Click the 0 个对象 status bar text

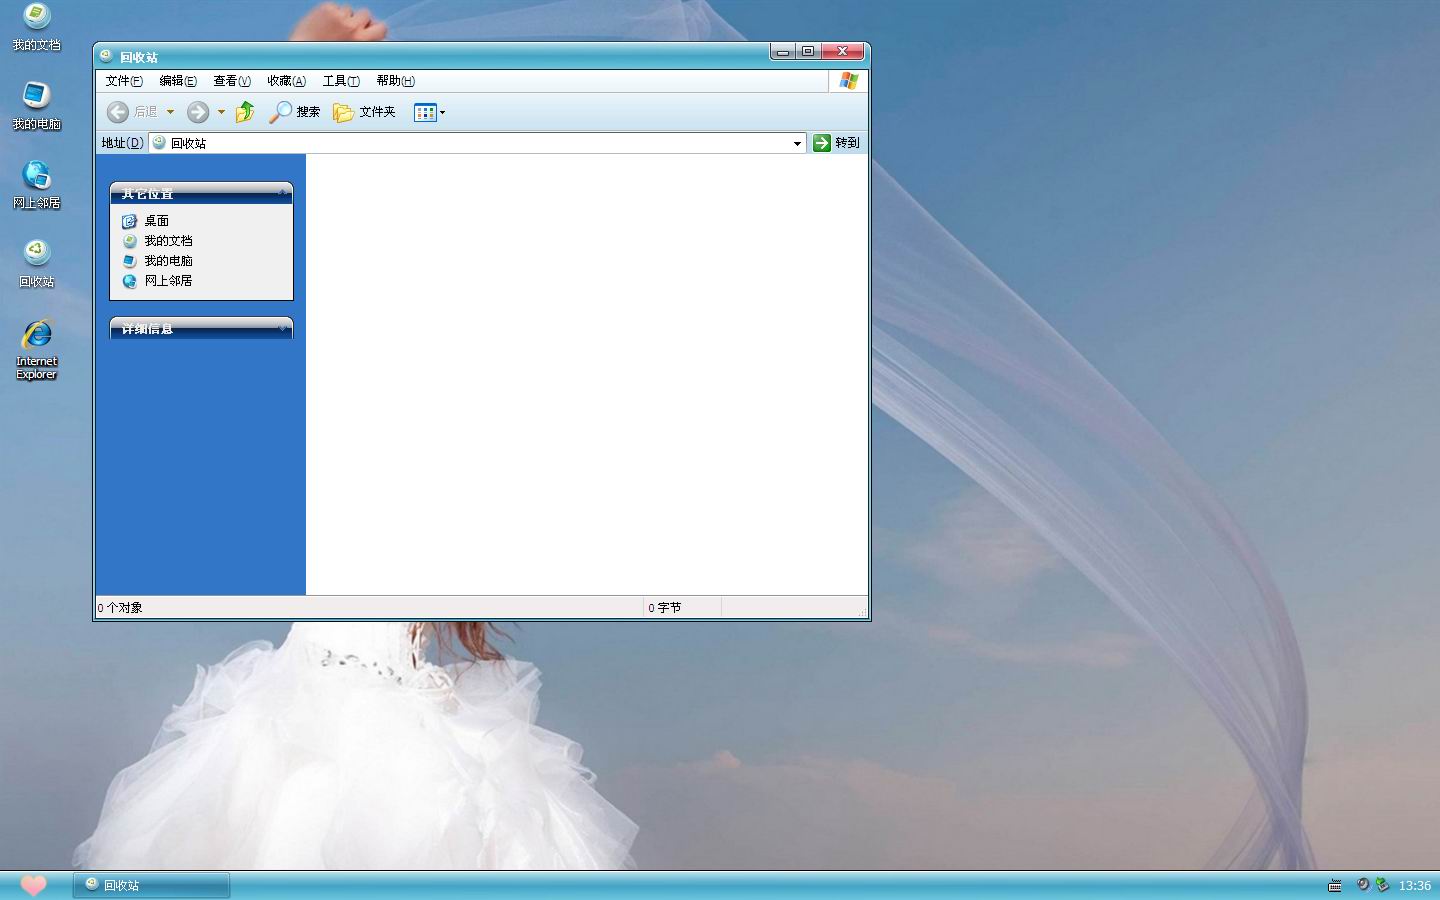[x=120, y=607]
